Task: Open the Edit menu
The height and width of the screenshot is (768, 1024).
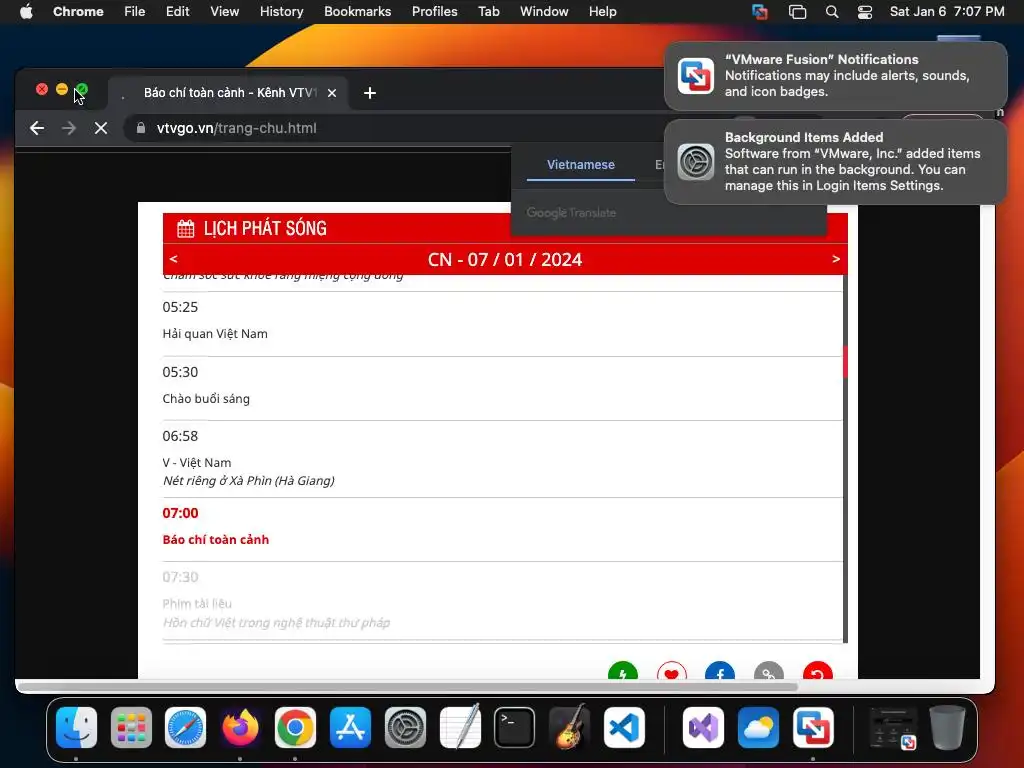Action: pyautogui.click(x=177, y=11)
